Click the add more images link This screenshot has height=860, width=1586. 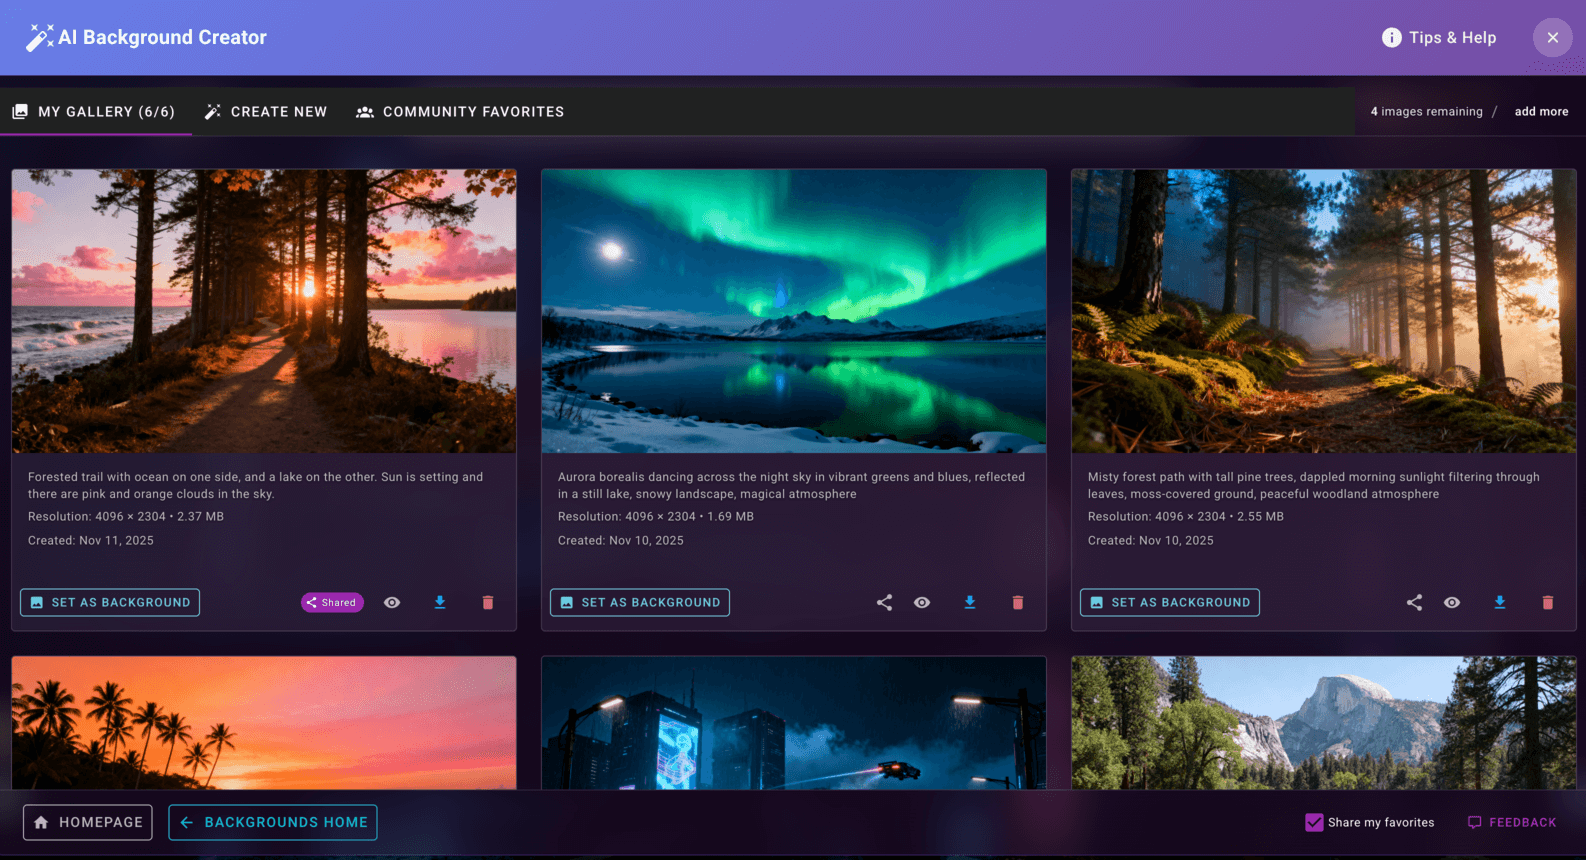tap(1541, 112)
